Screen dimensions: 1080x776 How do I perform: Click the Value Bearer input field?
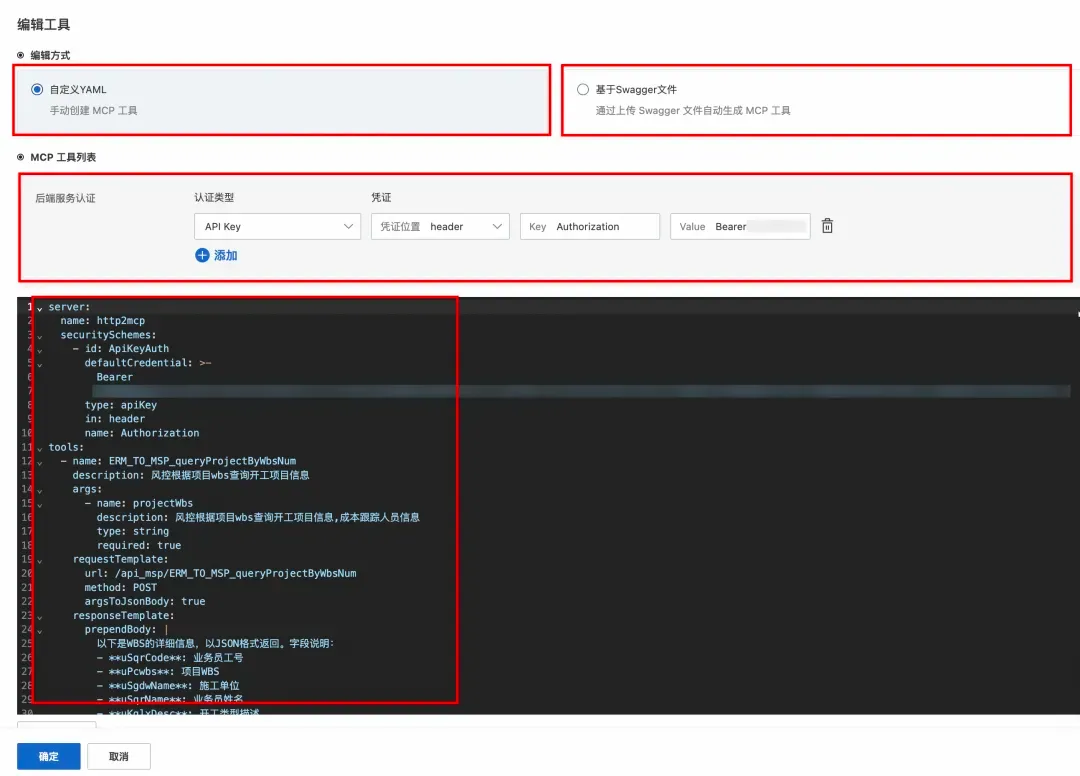click(740, 227)
